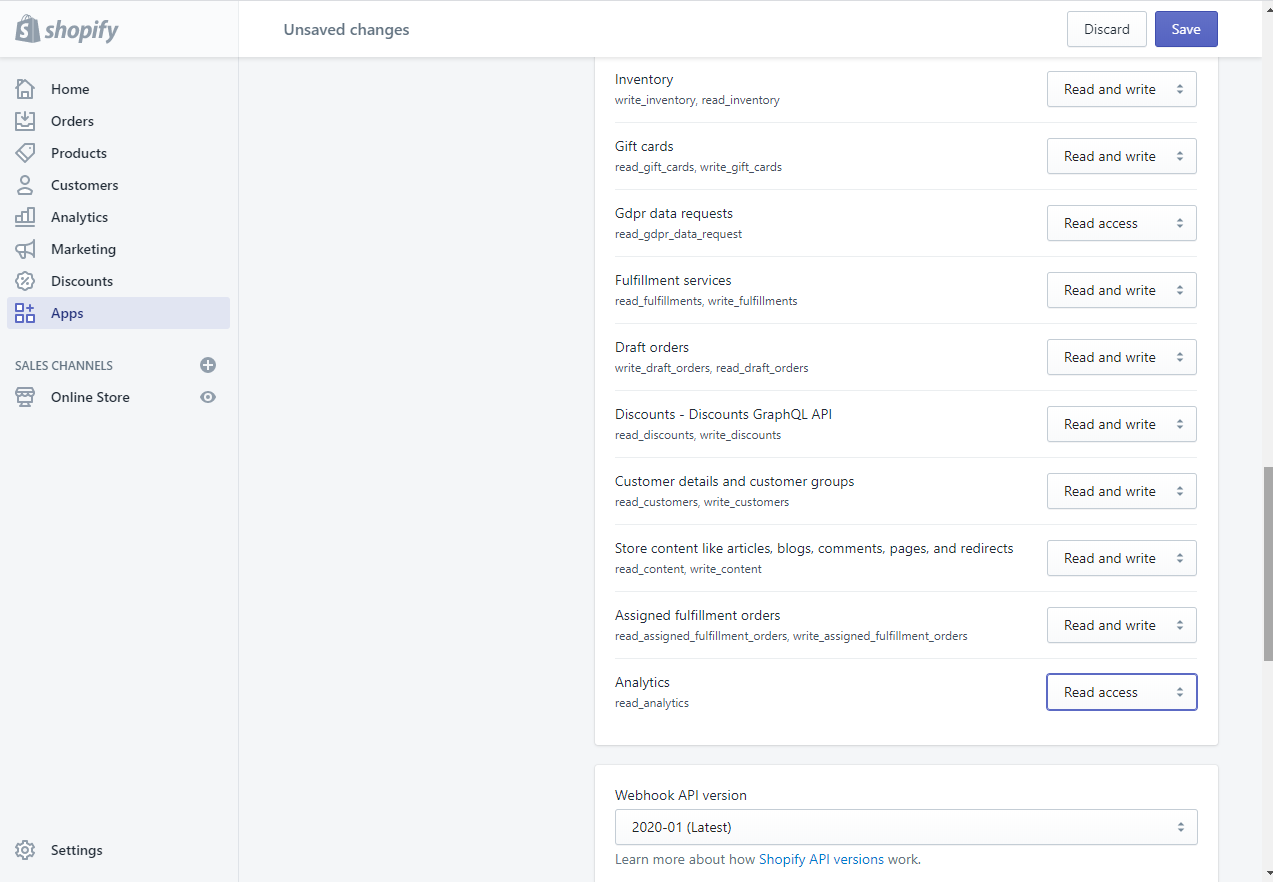1273x882 pixels.
Task: View Online Store using eye icon
Action: [208, 397]
